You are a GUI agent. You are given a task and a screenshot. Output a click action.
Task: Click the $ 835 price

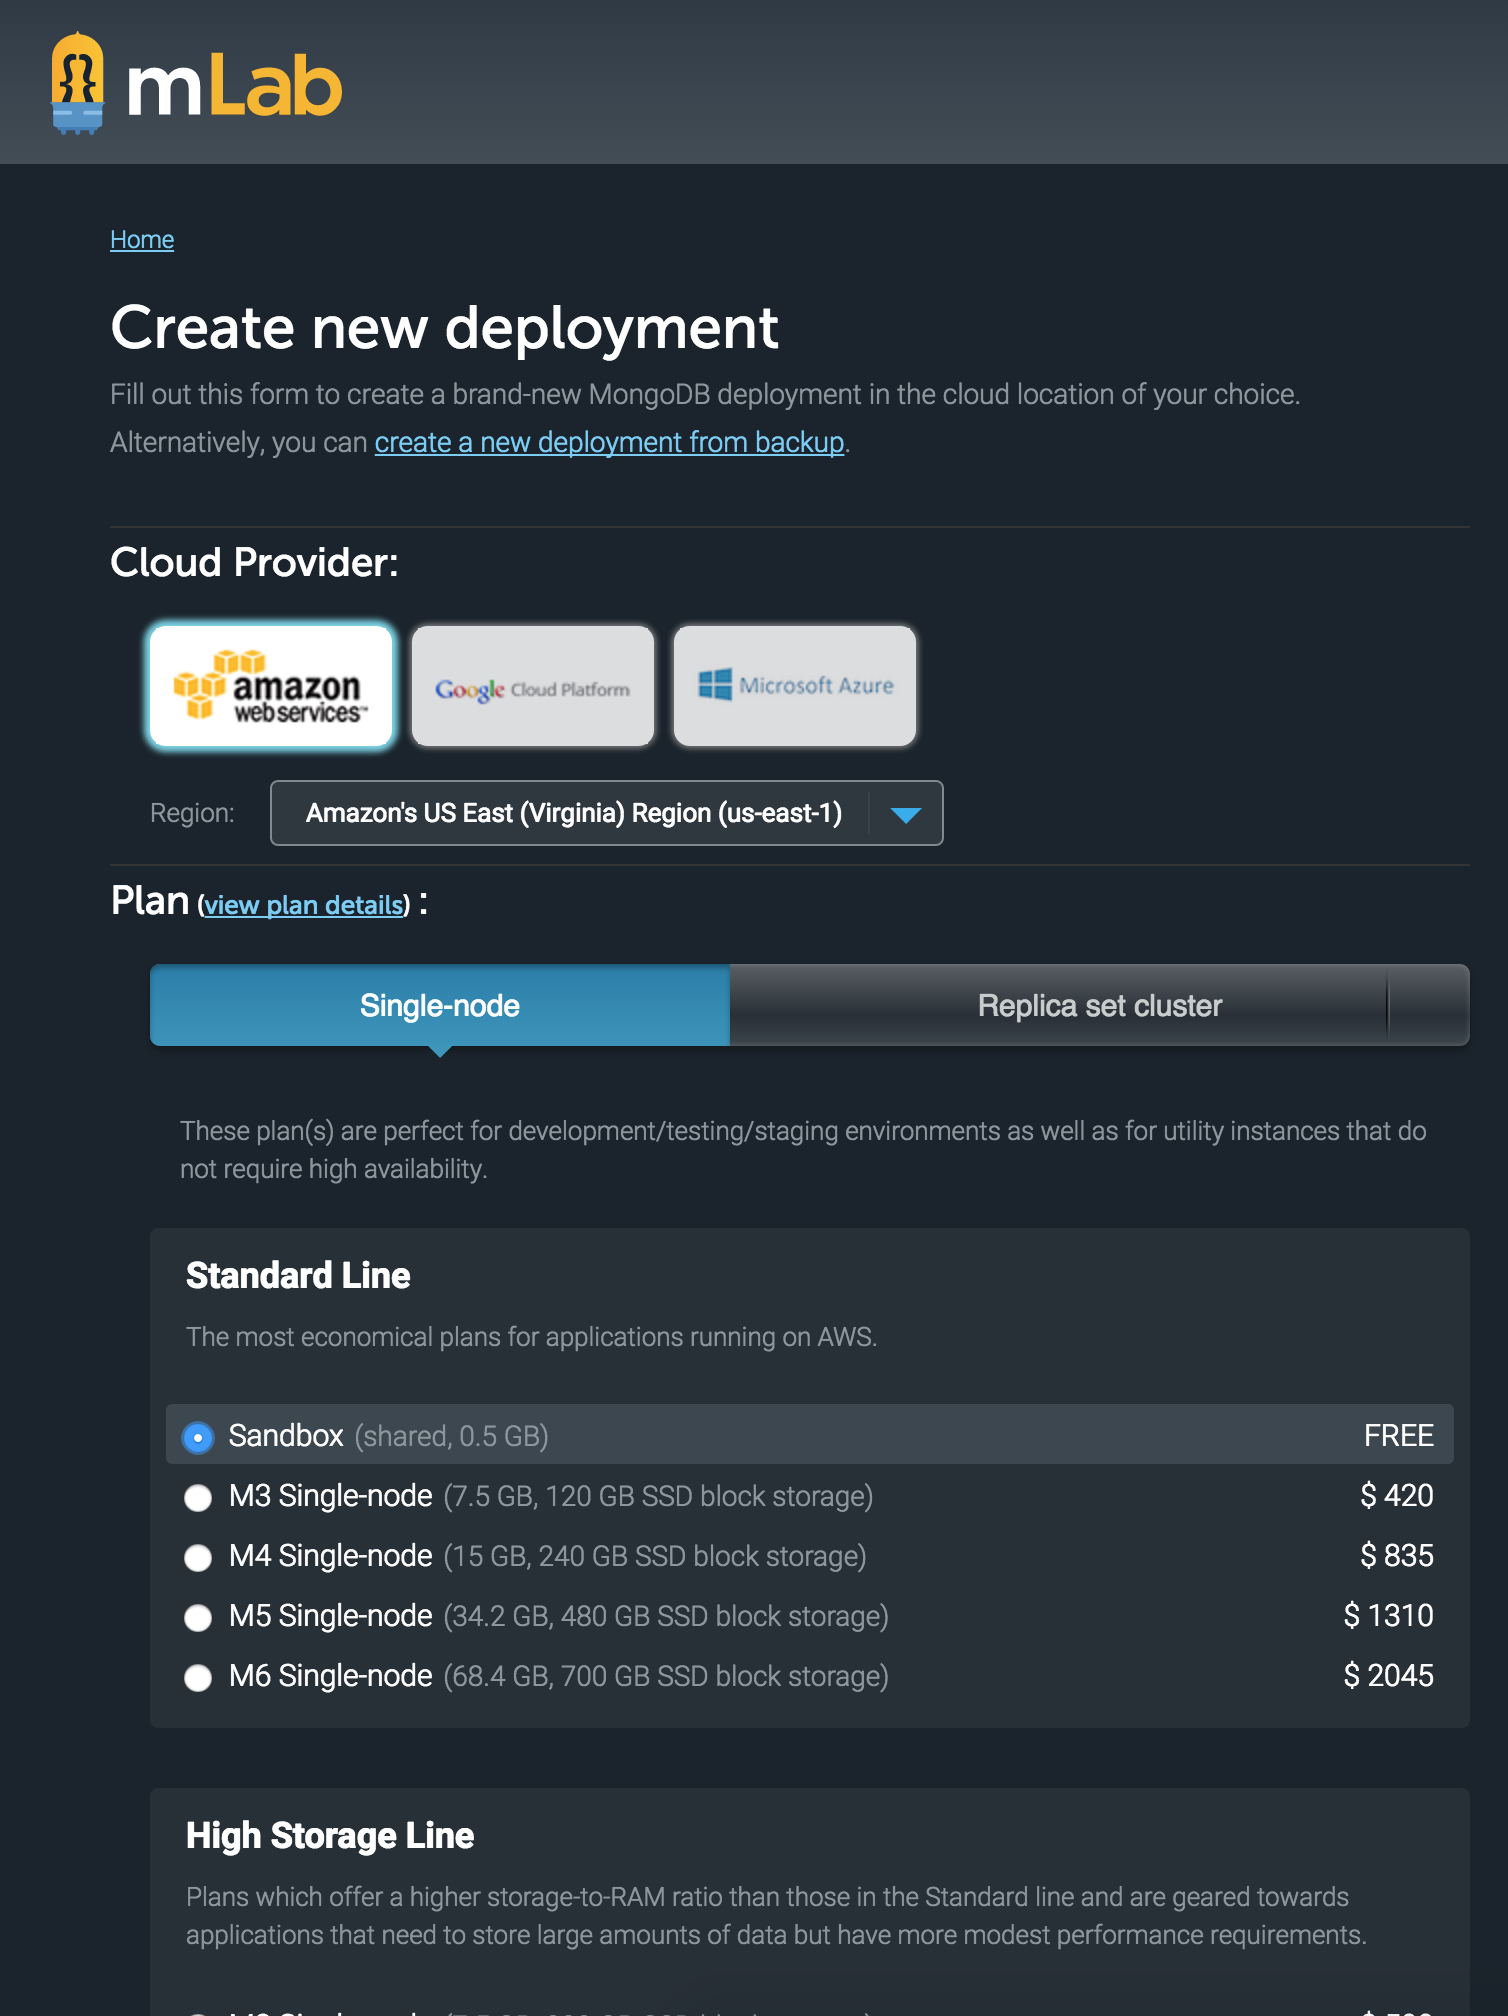click(x=1397, y=1555)
